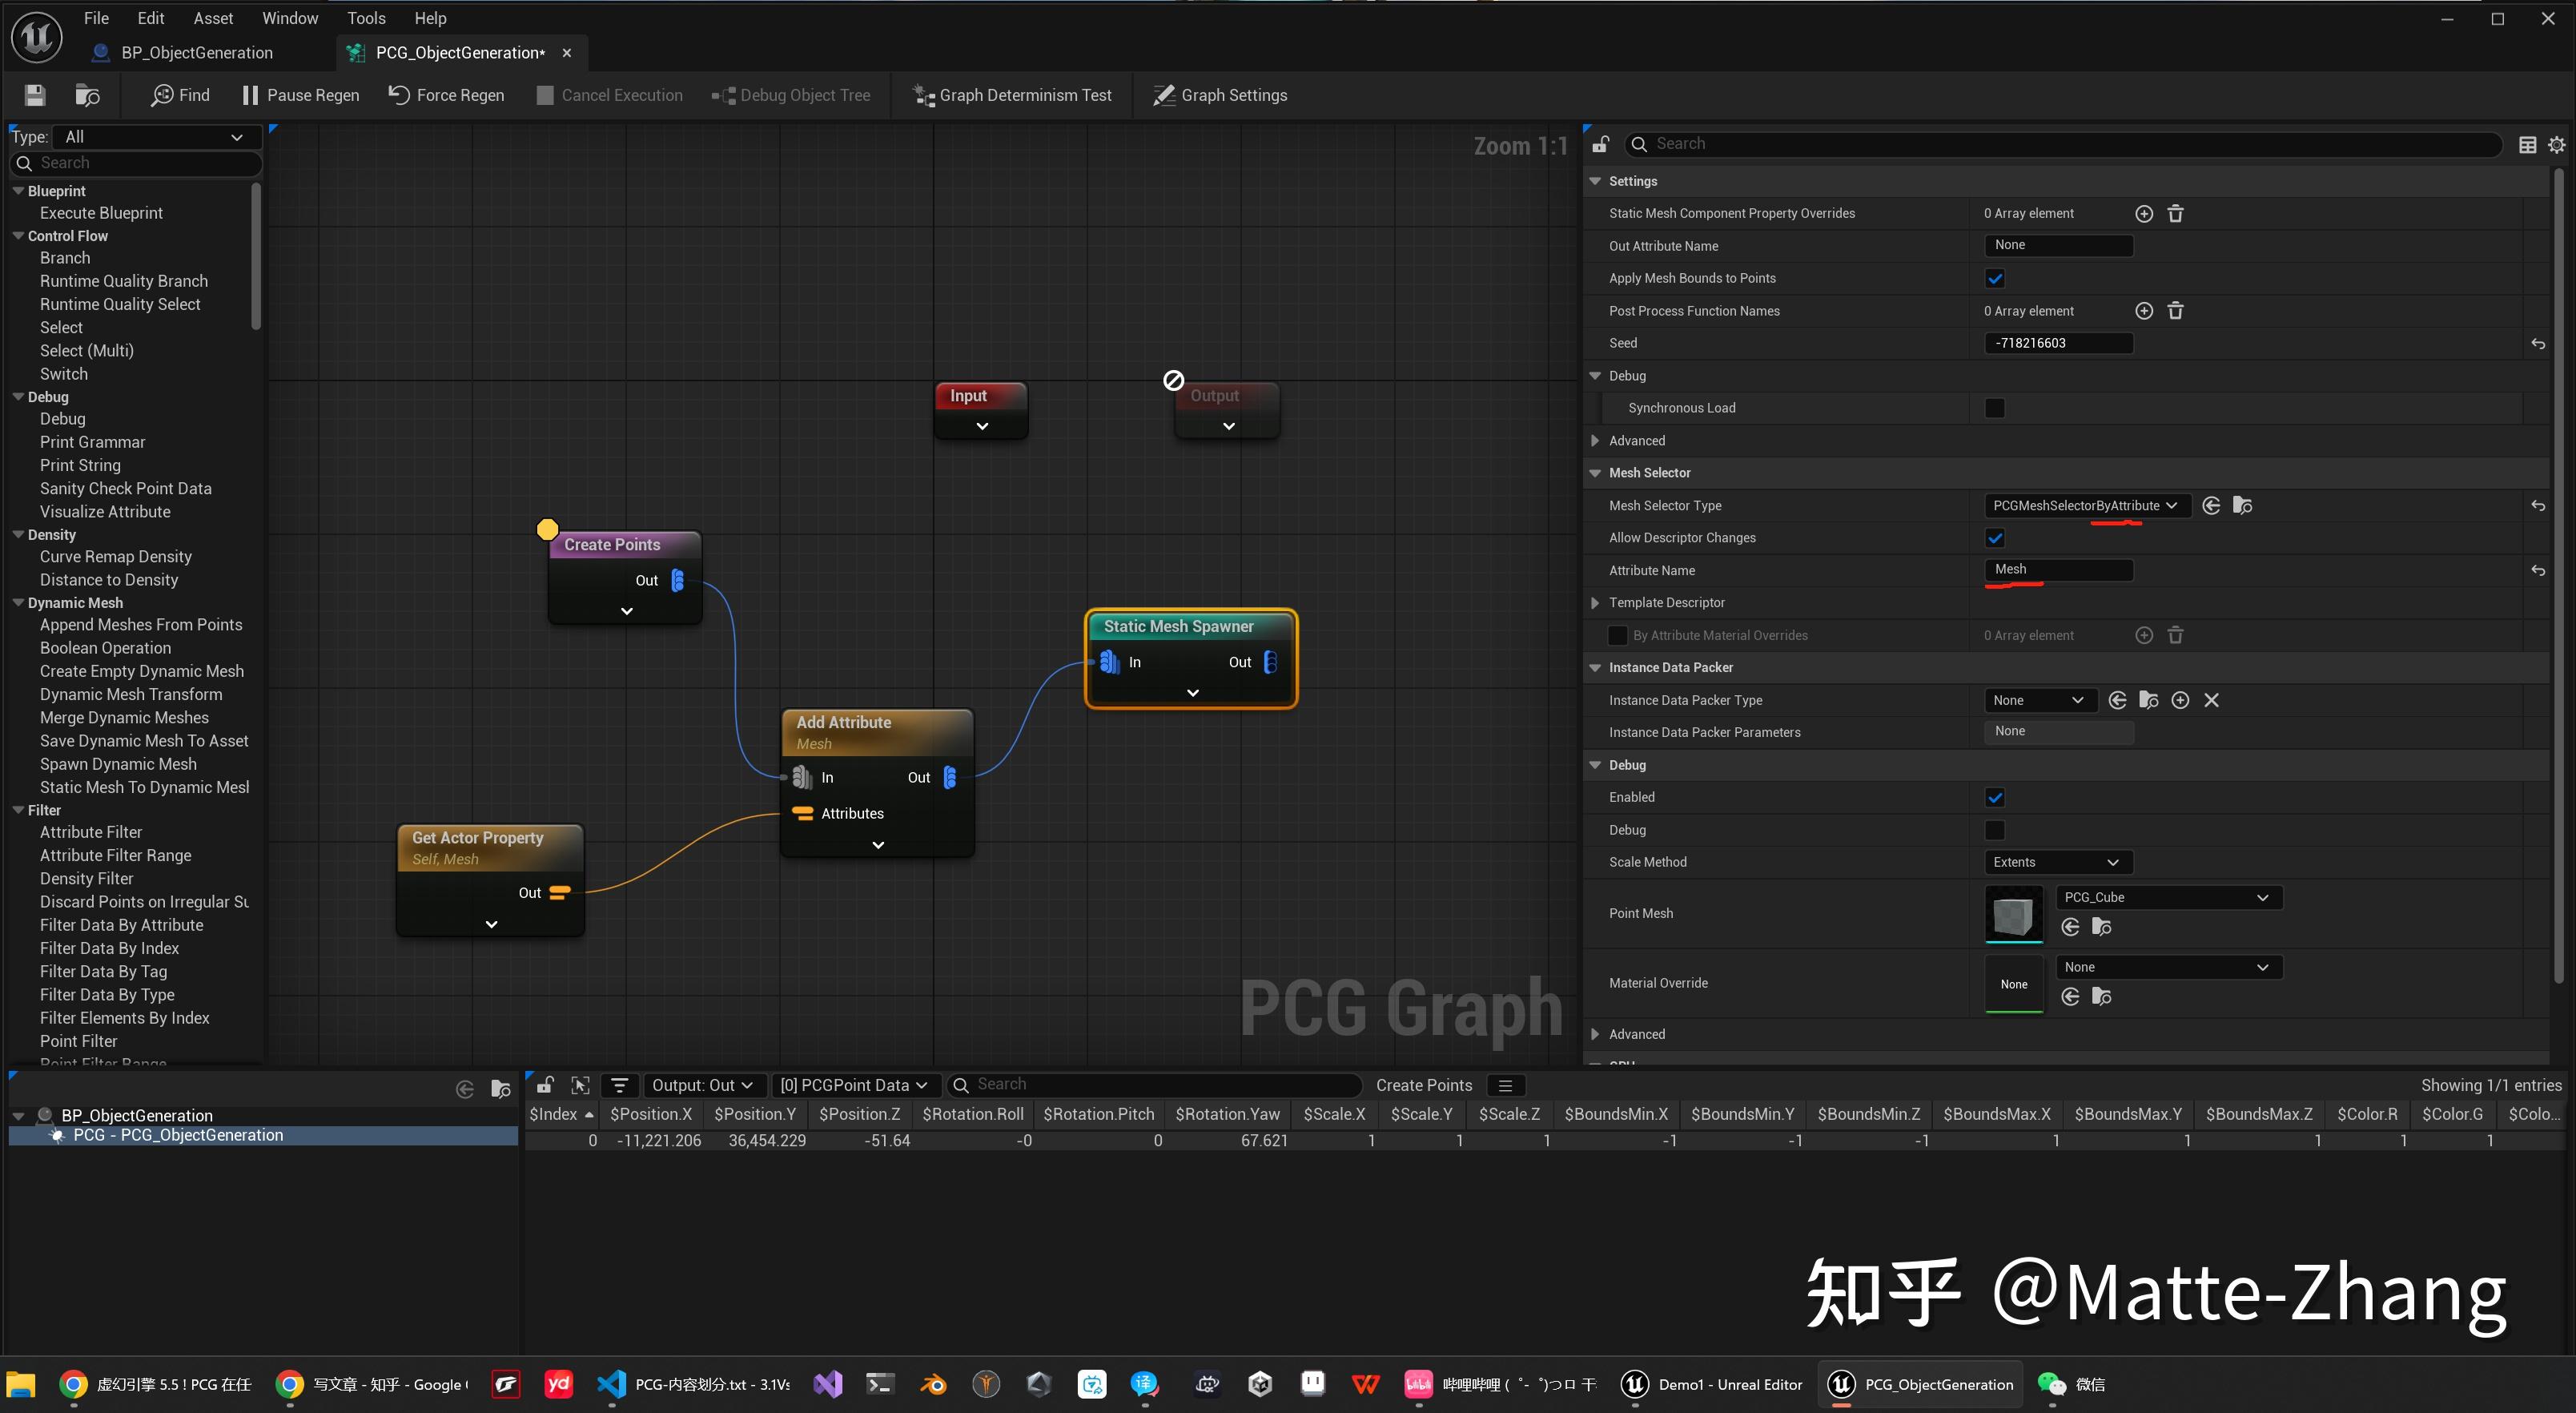Open the Scale Method dropdown showing Extents
Viewport: 2576px width, 1413px height.
tap(2057, 861)
